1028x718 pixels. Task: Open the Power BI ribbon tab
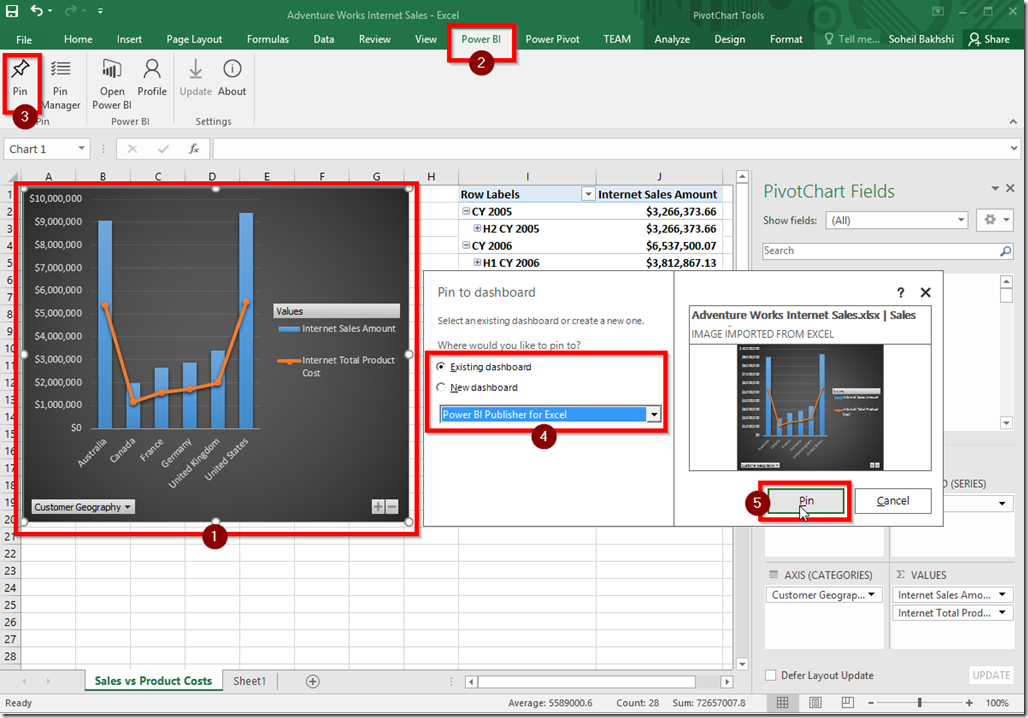click(481, 39)
